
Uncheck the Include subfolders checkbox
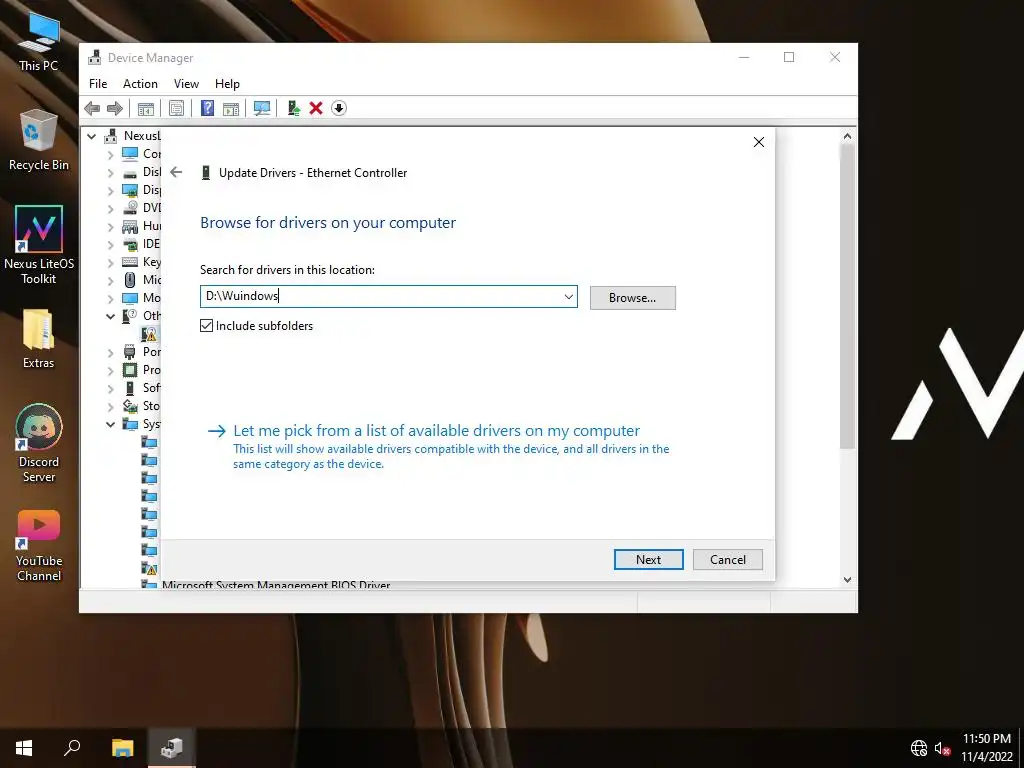coord(206,325)
